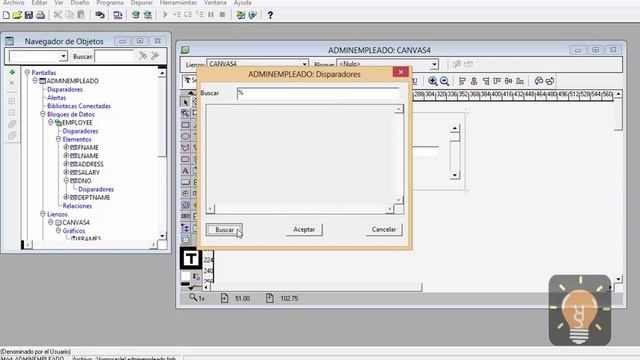The height and width of the screenshot is (360, 640).
Task: Click the Save diskette icon in main toolbar
Action: pos(29,15)
